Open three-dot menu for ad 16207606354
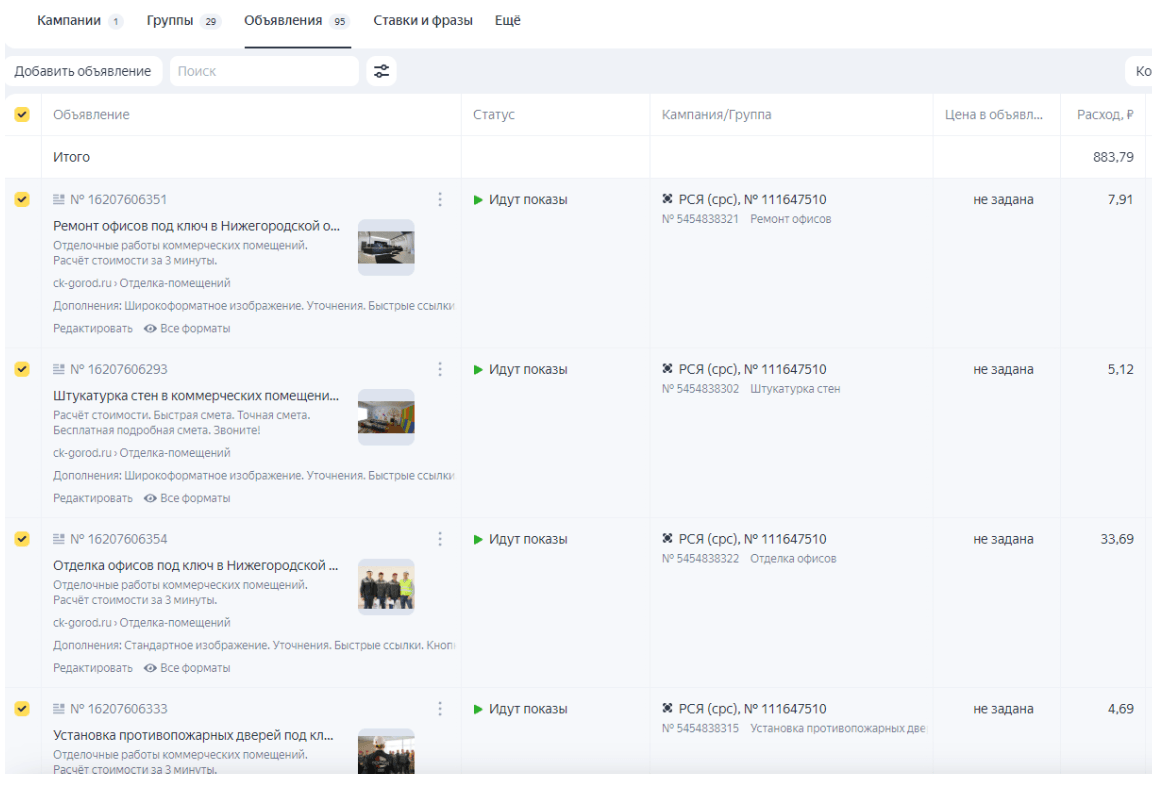1157x785 pixels. 440,539
